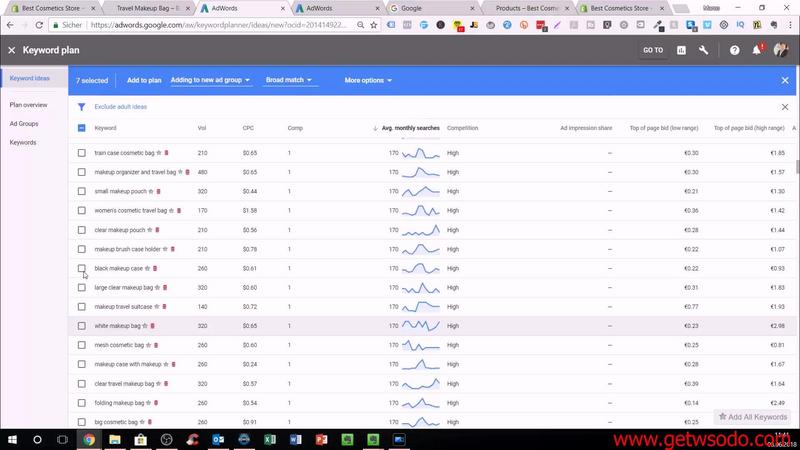Check the mesh cosmetic bag row

[82, 345]
